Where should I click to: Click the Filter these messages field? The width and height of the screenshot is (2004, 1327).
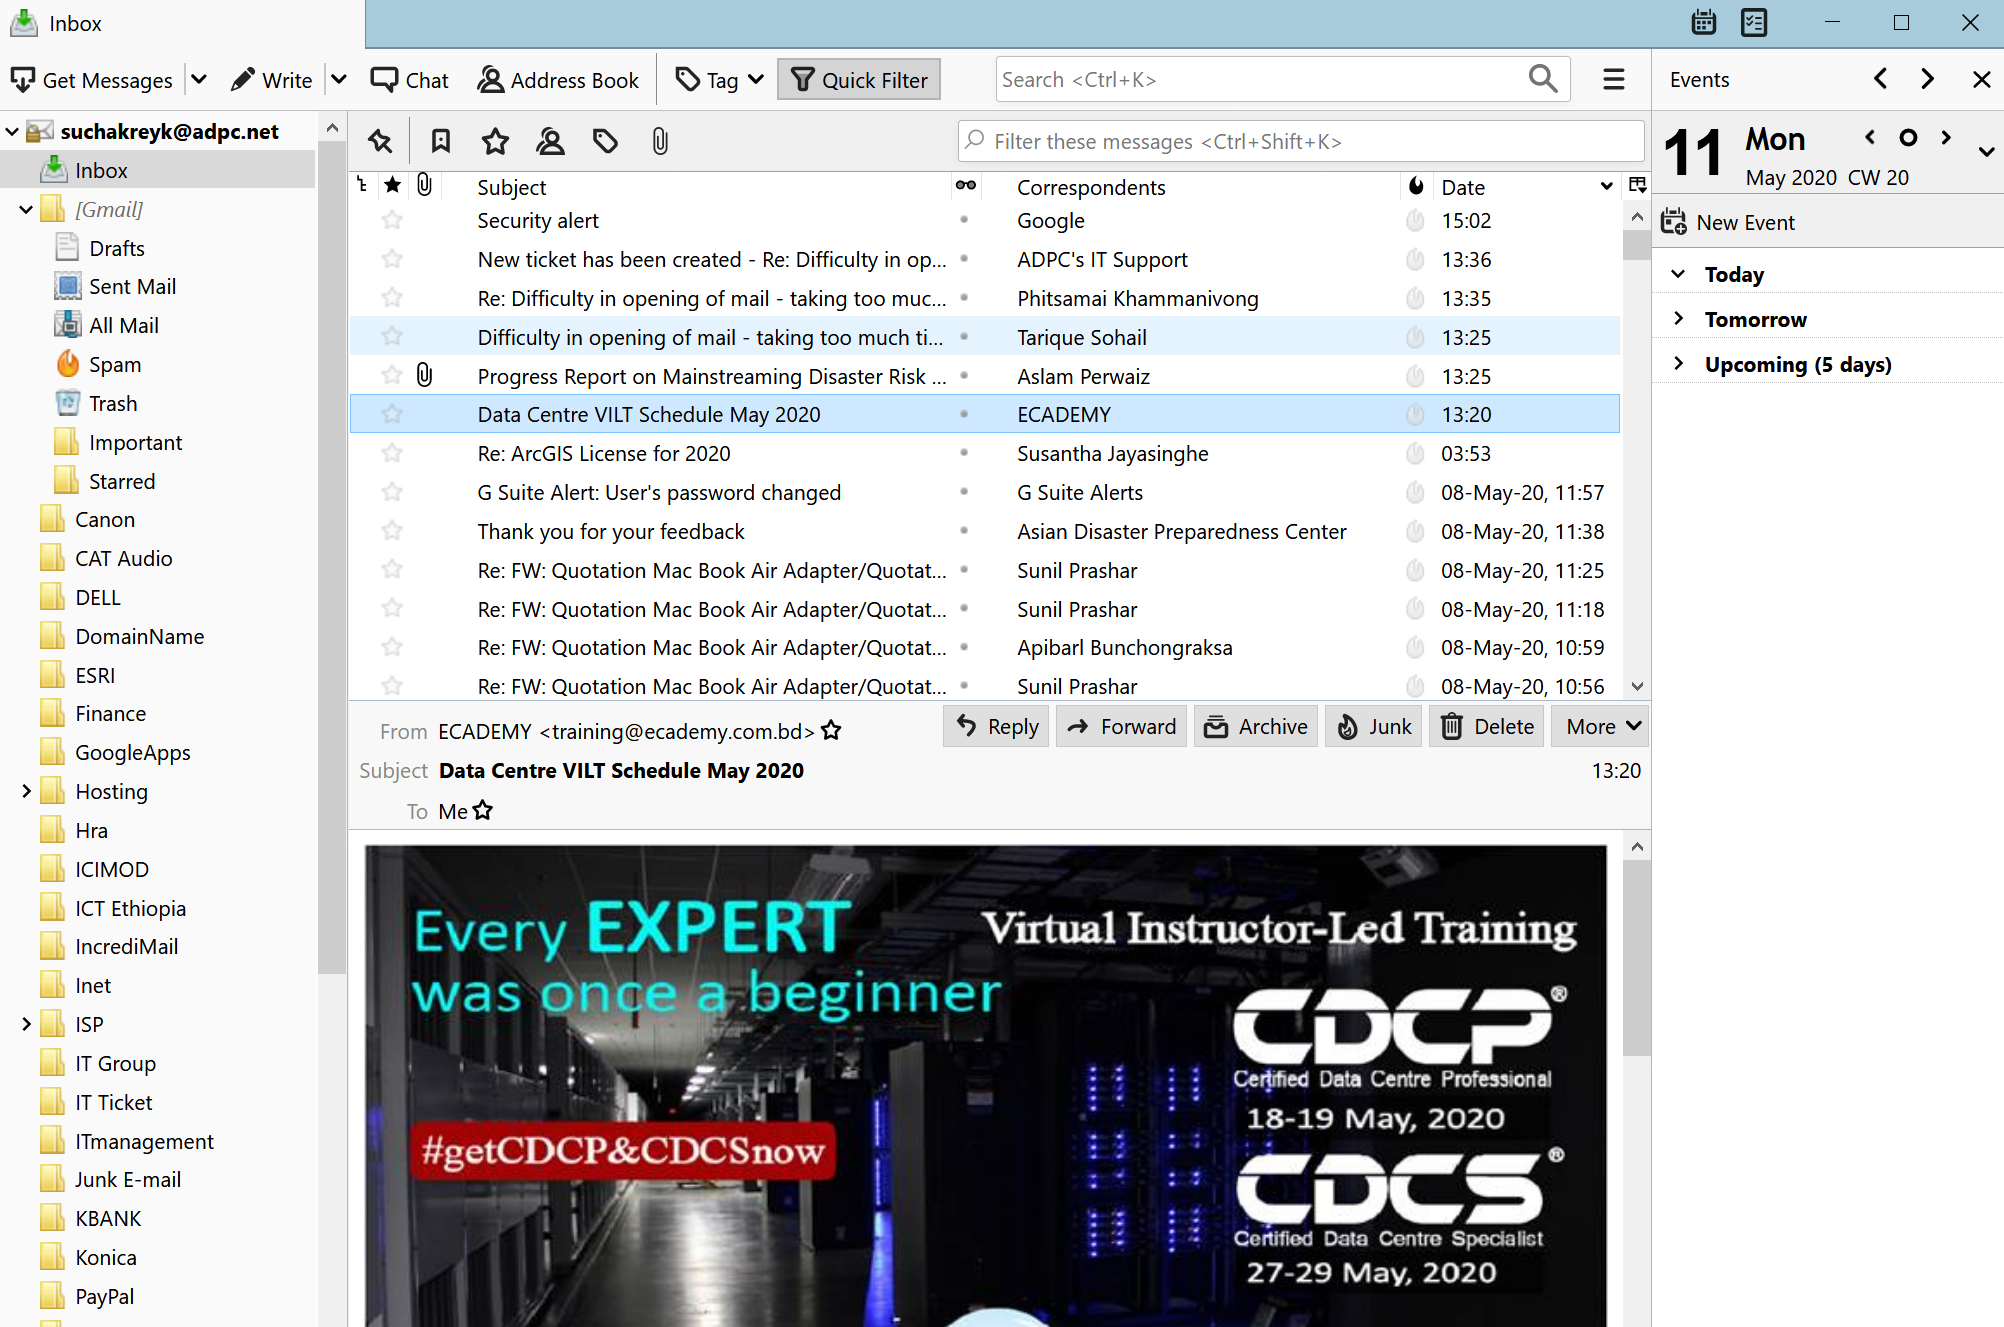(x=1300, y=141)
